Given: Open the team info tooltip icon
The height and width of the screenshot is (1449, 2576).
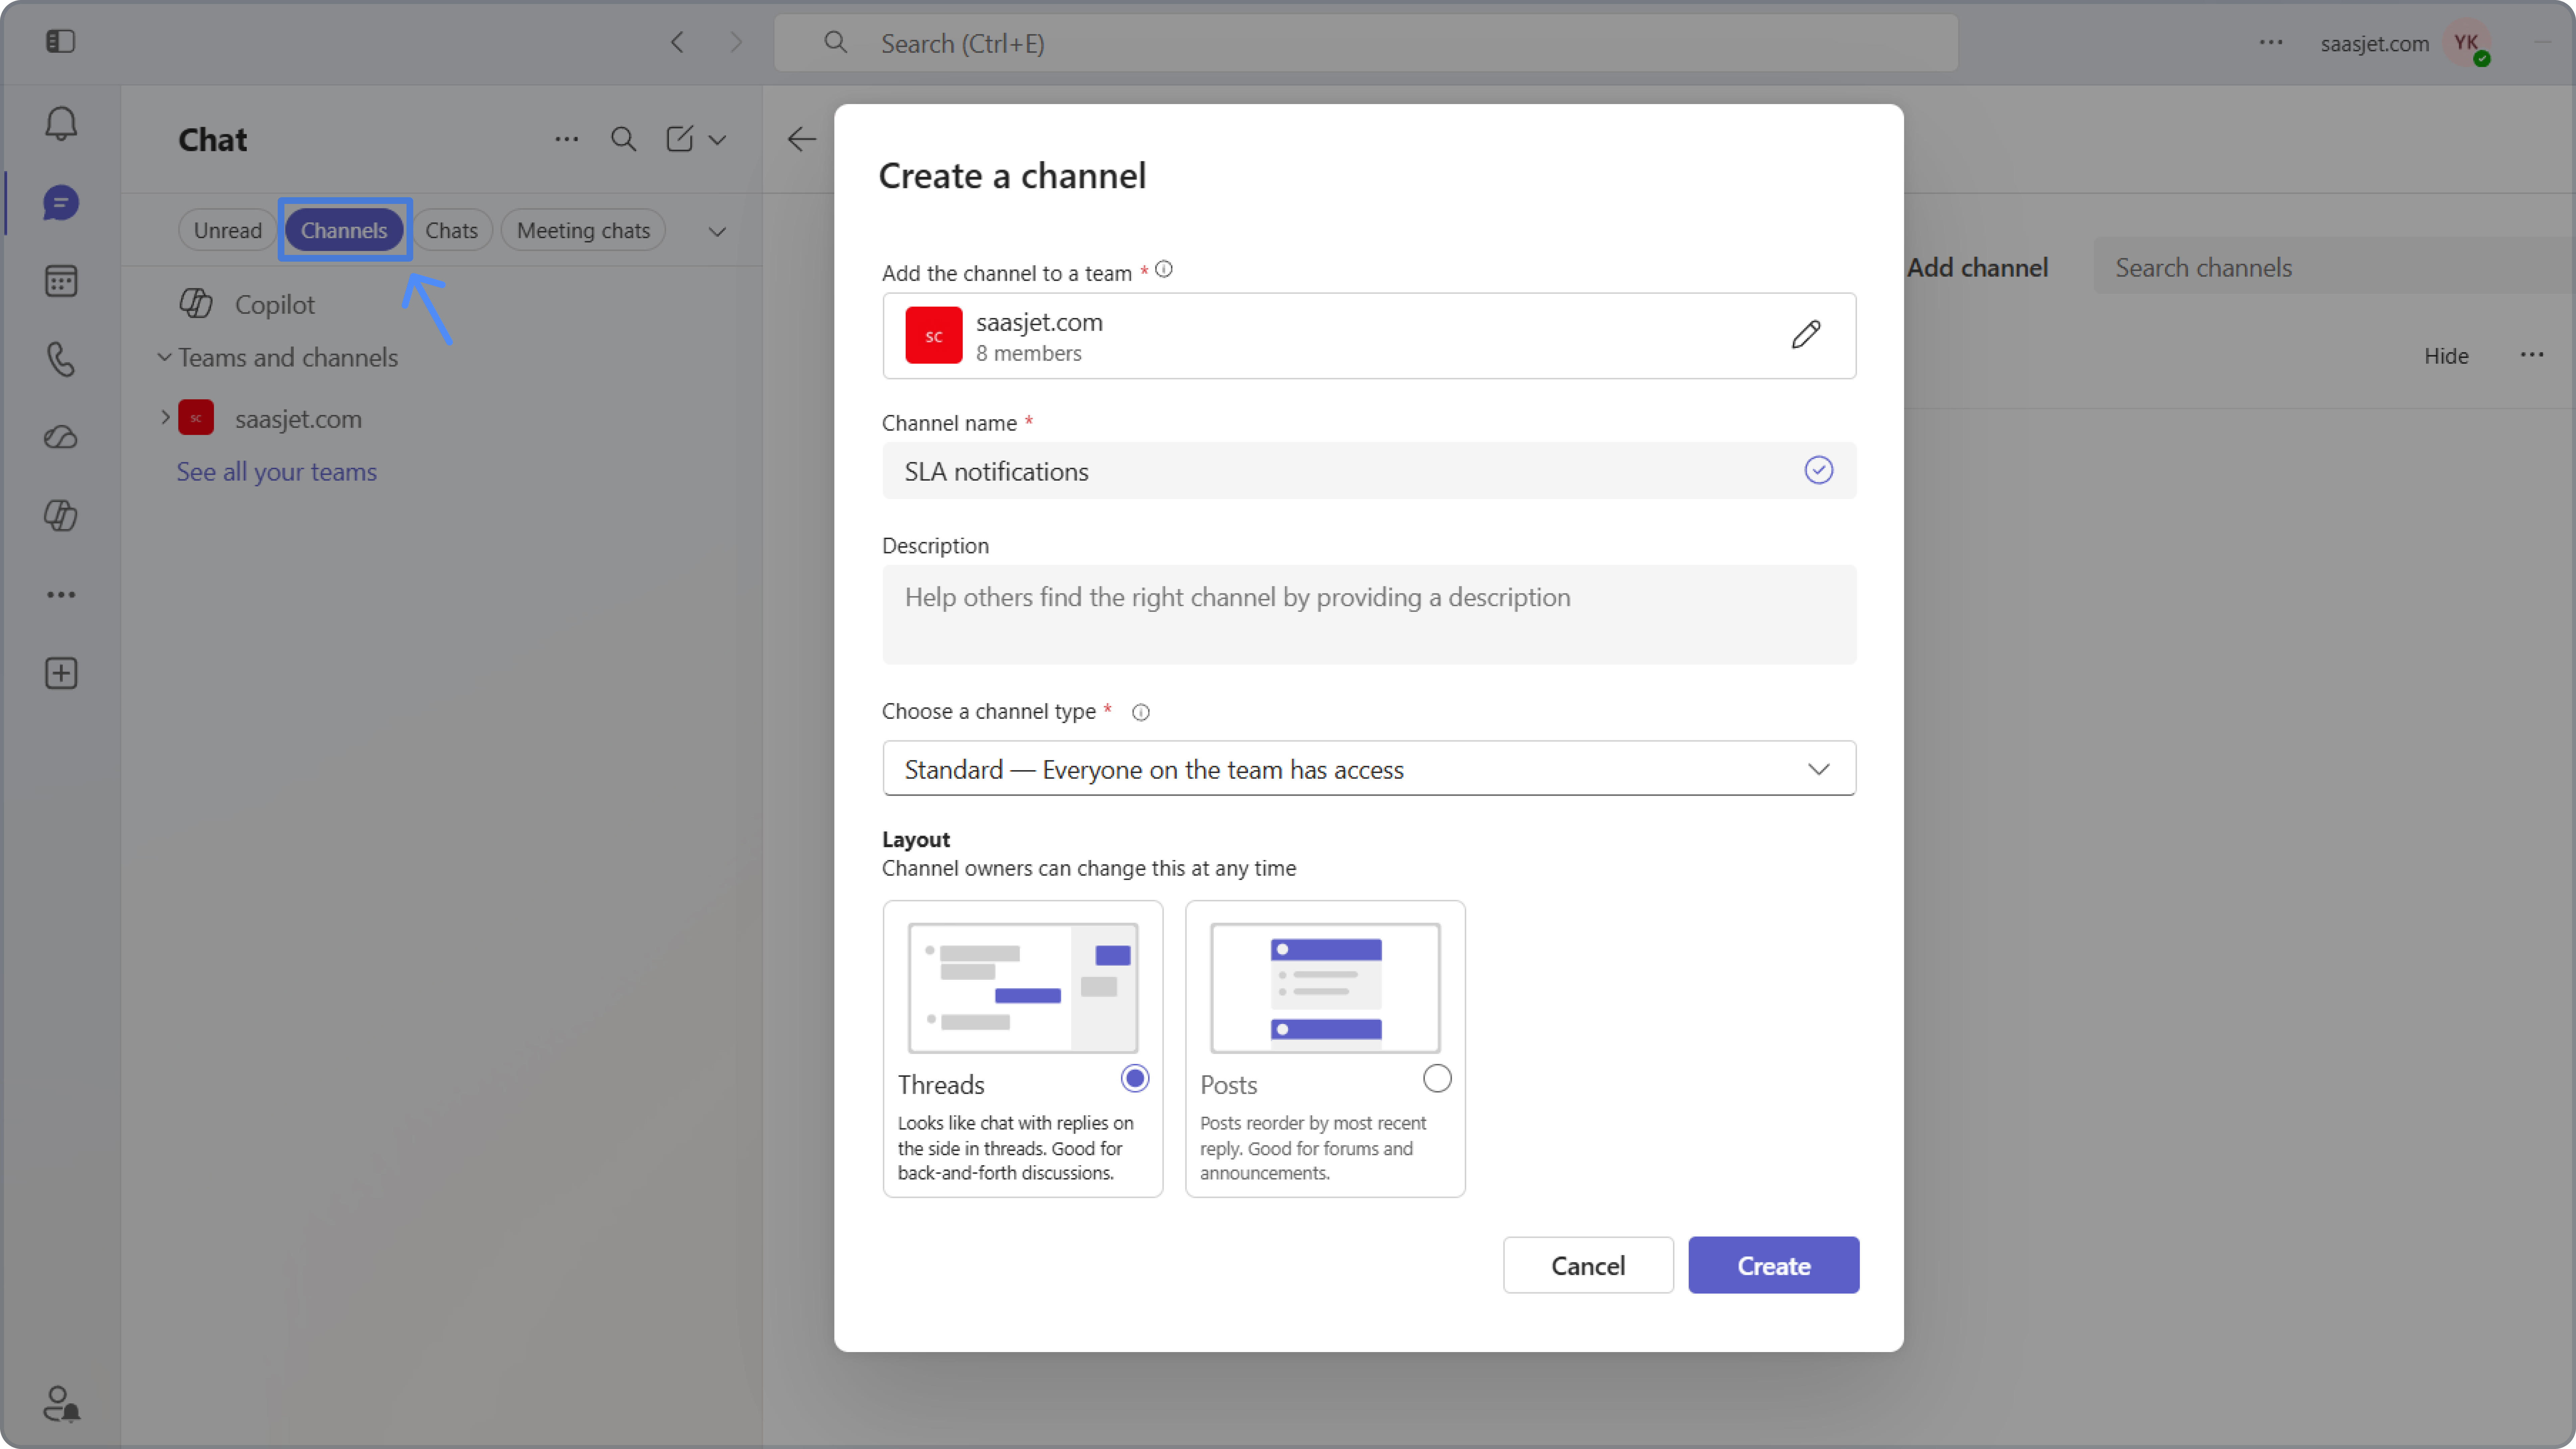Looking at the screenshot, I should (x=1164, y=269).
